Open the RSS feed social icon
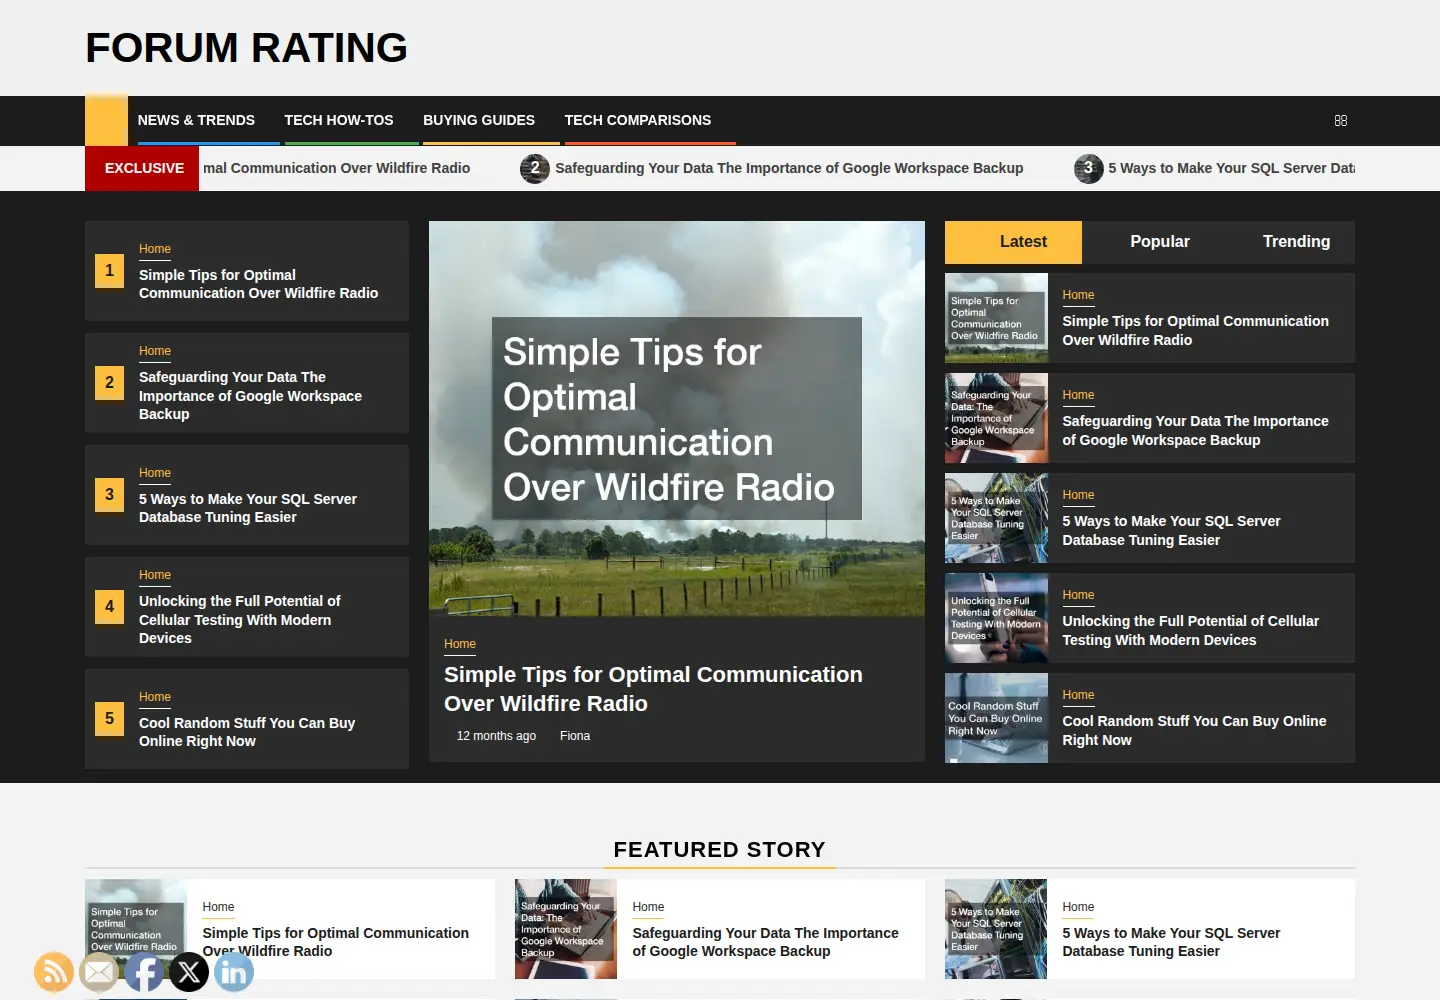Screen dimensions: 1440x1000 54,972
